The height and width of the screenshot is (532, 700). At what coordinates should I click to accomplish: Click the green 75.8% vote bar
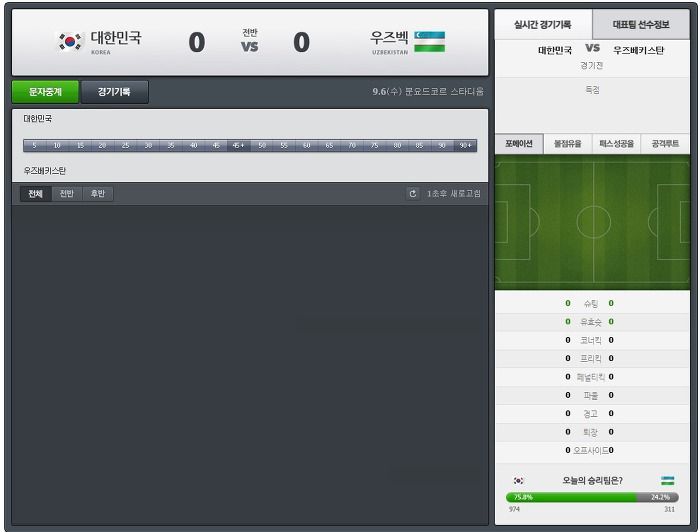(x=571, y=497)
